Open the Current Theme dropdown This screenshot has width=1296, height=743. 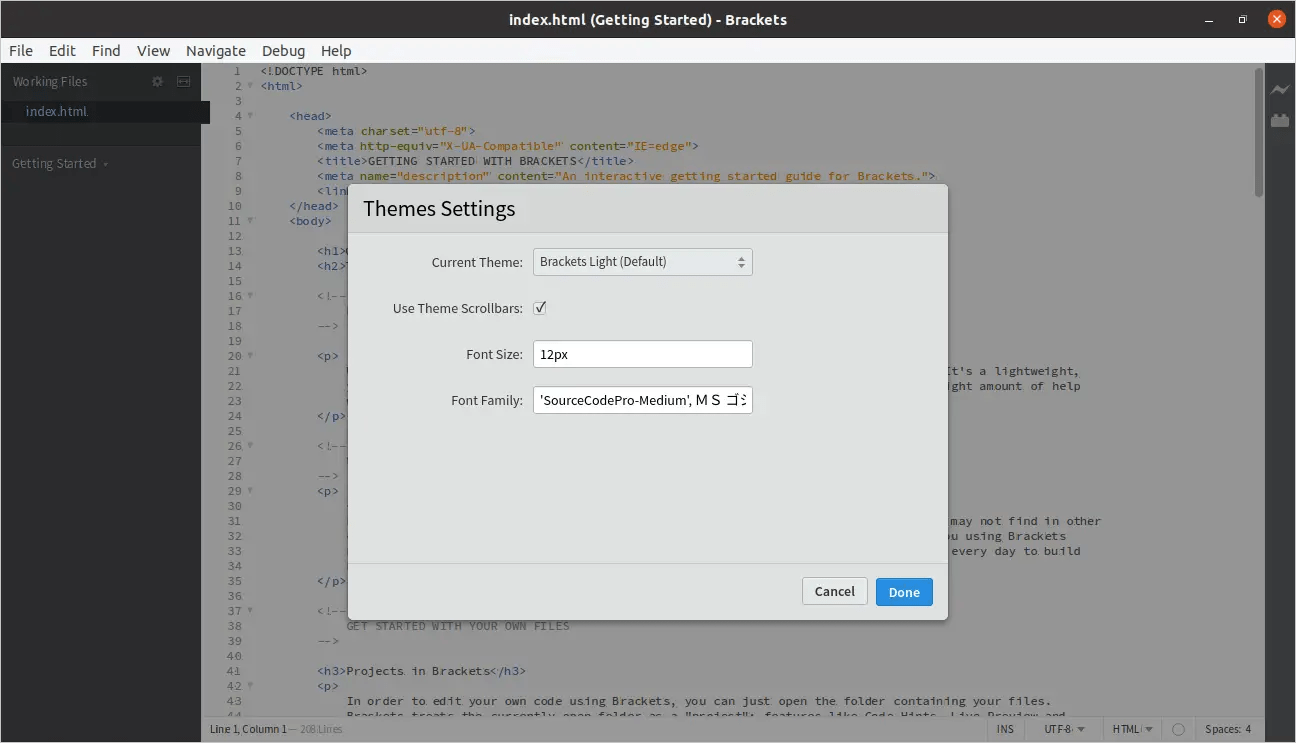[642, 261]
